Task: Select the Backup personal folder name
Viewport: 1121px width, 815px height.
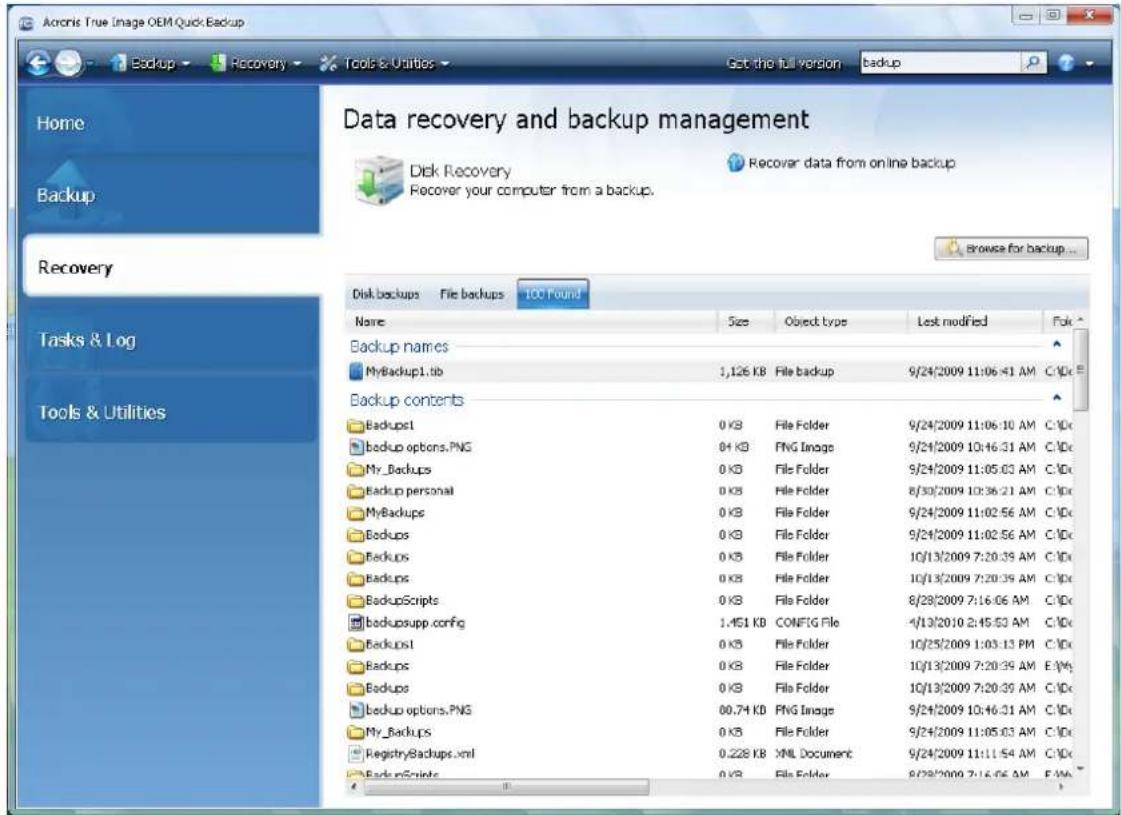Action: (x=409, y=491)
